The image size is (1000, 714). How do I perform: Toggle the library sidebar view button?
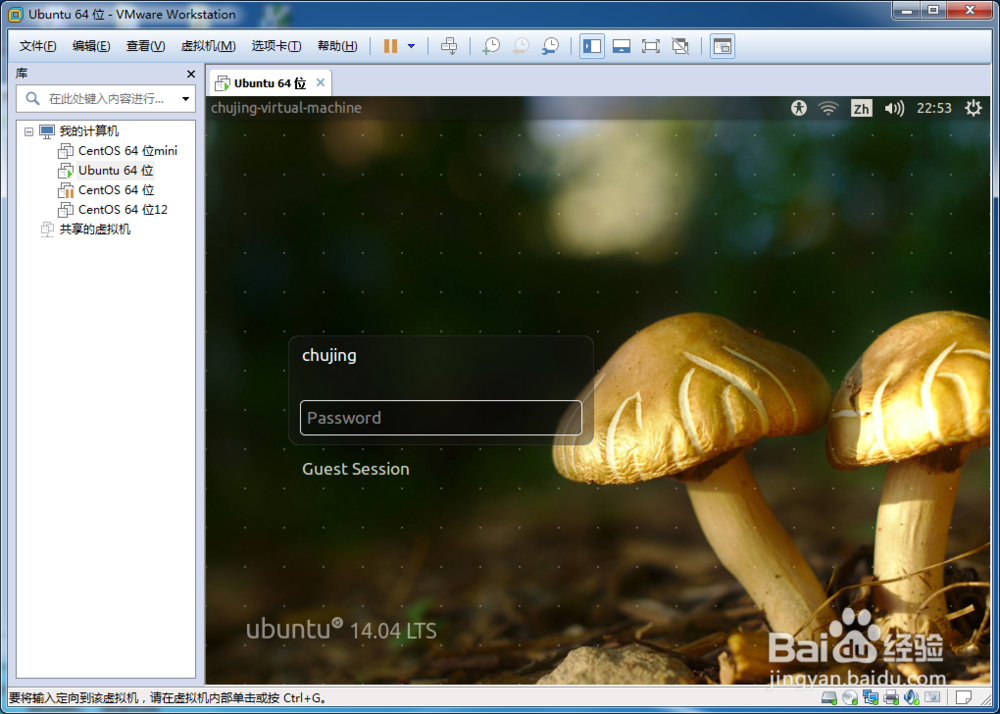592,46
